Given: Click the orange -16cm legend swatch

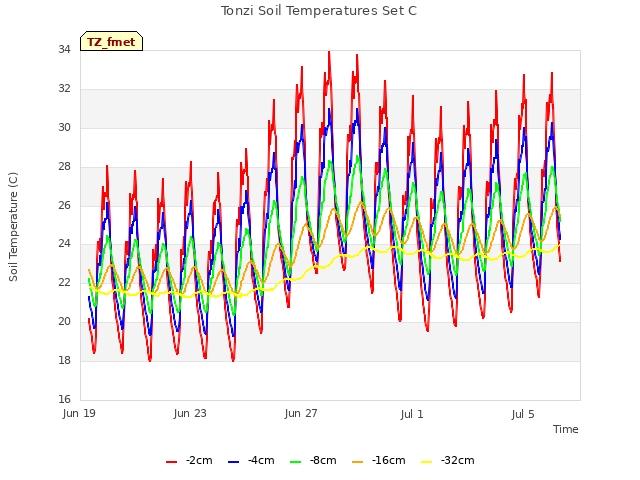Looking at the screenshot, I should point(358,462).
